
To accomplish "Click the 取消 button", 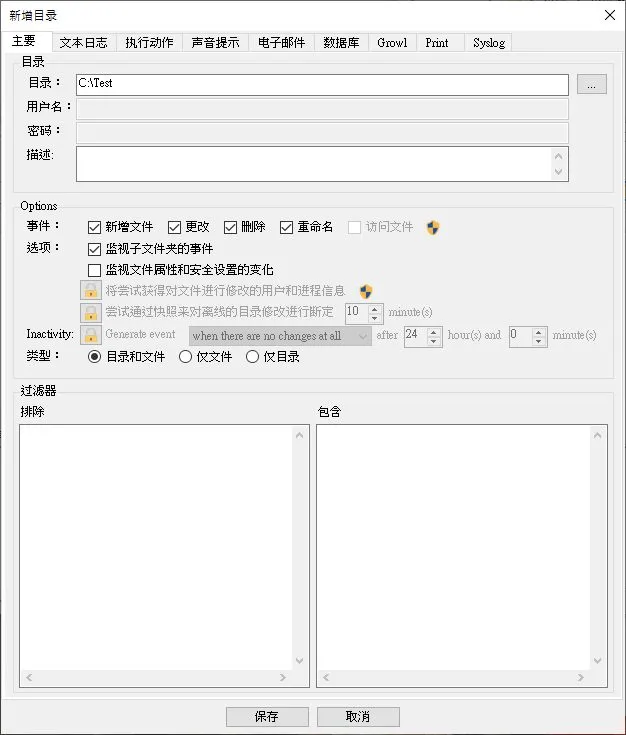I will (358, 716).
